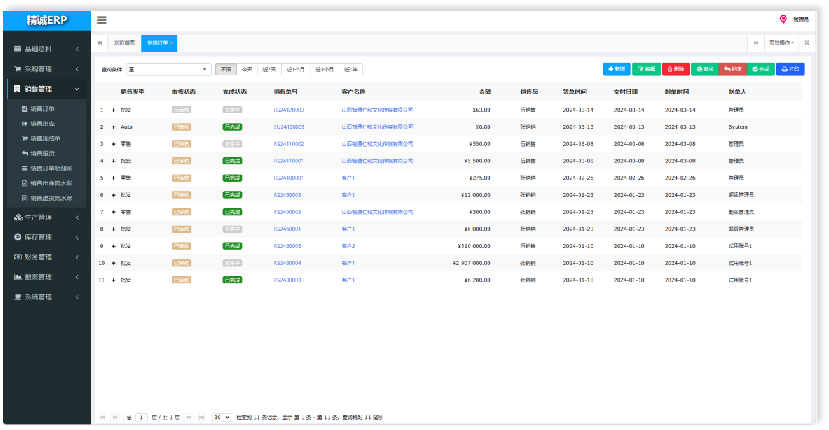Expand the System Management sidebar menu

pyautogui.click(x=47, y=297)
